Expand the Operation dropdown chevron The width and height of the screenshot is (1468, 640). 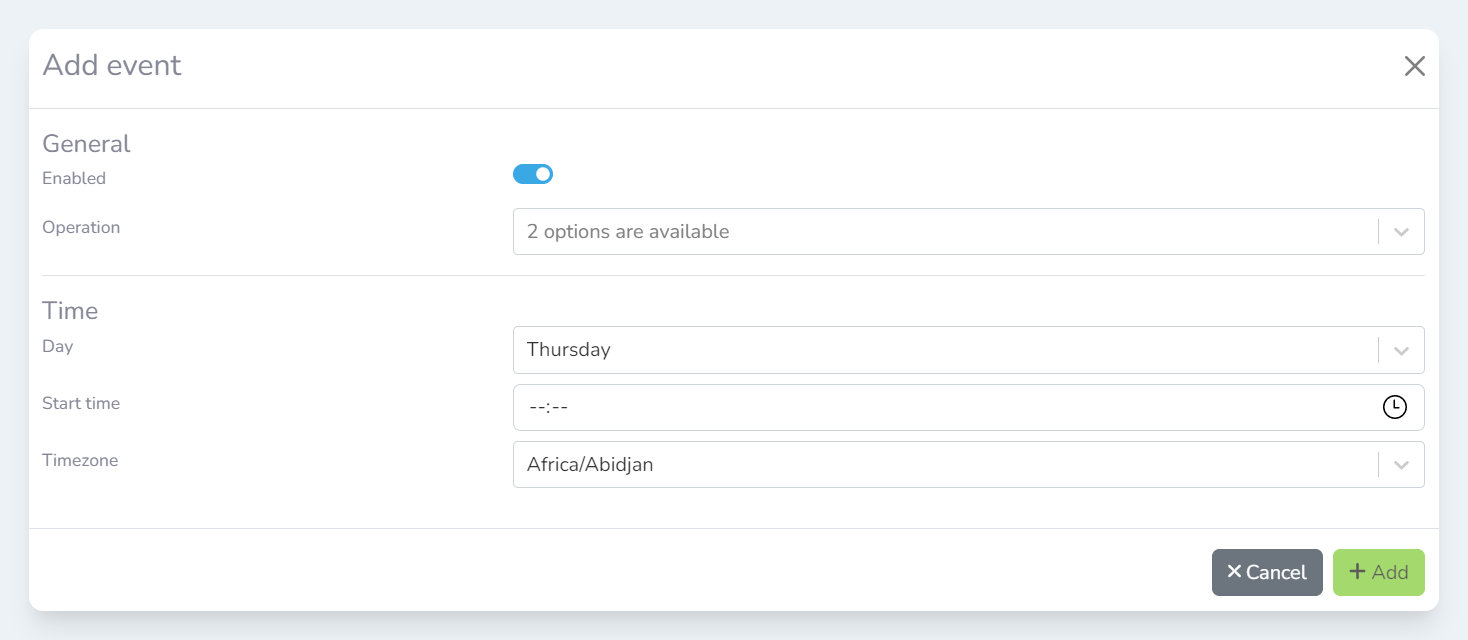[x=1401, y=232]
